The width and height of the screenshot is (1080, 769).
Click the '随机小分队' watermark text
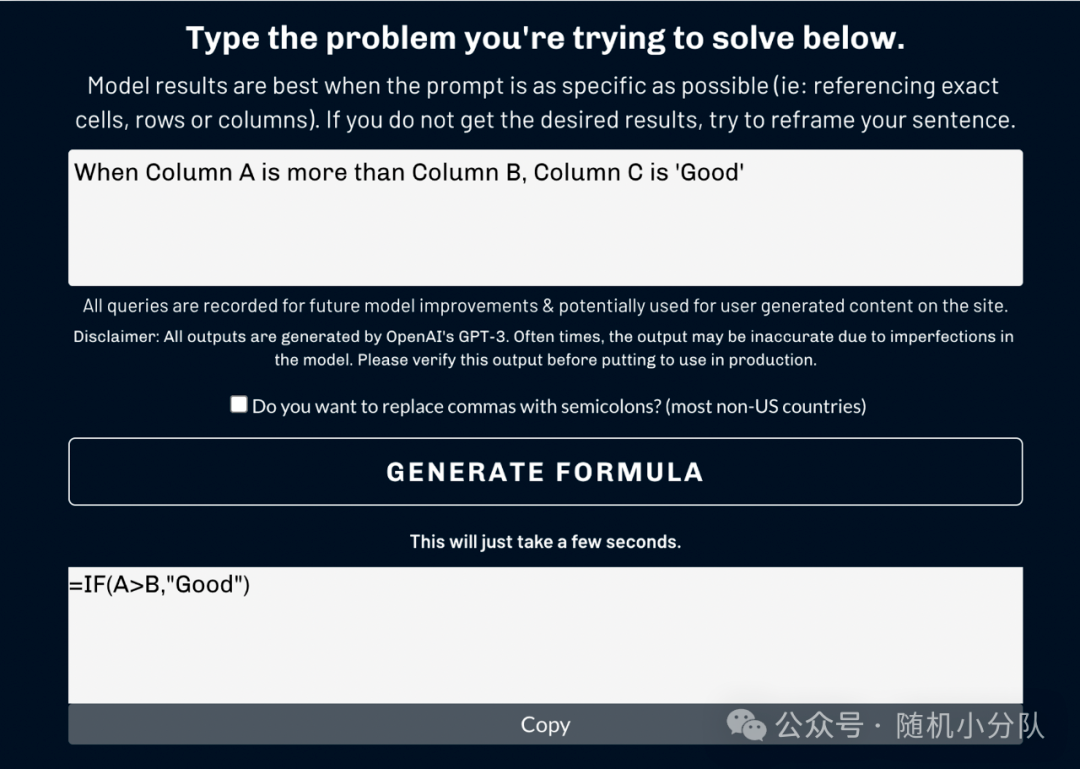970,726
